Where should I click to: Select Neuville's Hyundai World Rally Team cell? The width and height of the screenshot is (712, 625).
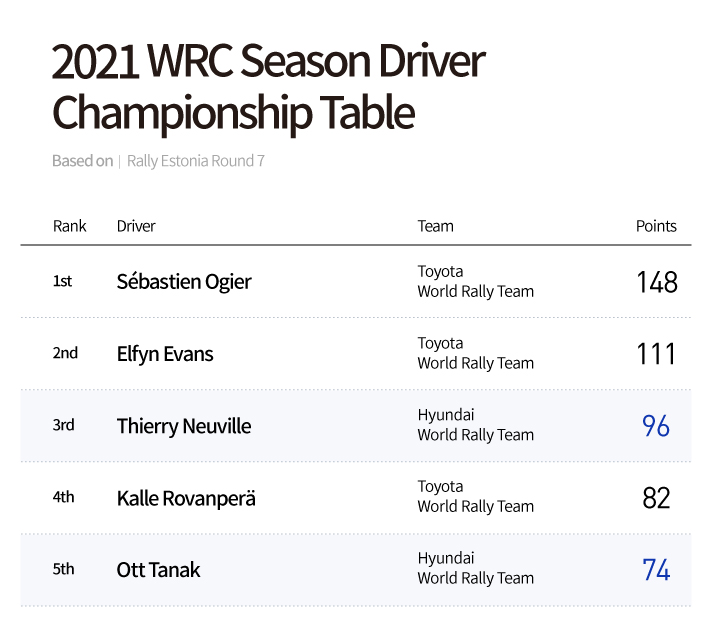(475, 425)
